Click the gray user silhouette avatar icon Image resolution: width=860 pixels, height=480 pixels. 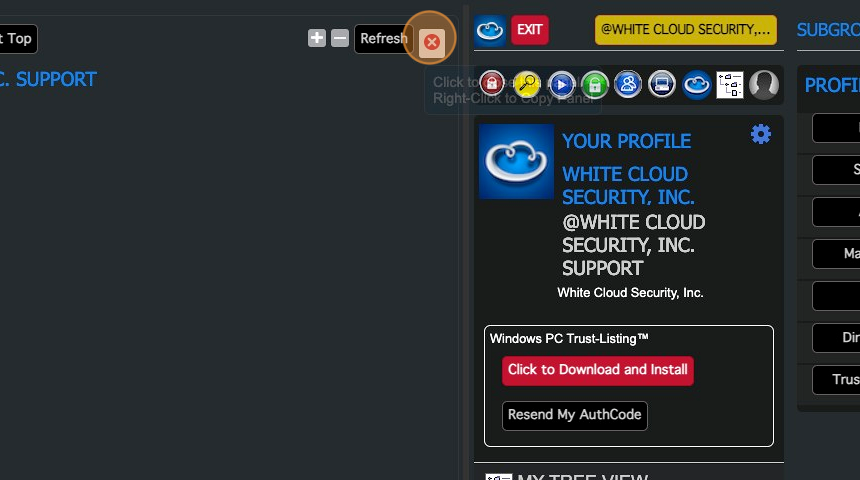tap(764, 85)
